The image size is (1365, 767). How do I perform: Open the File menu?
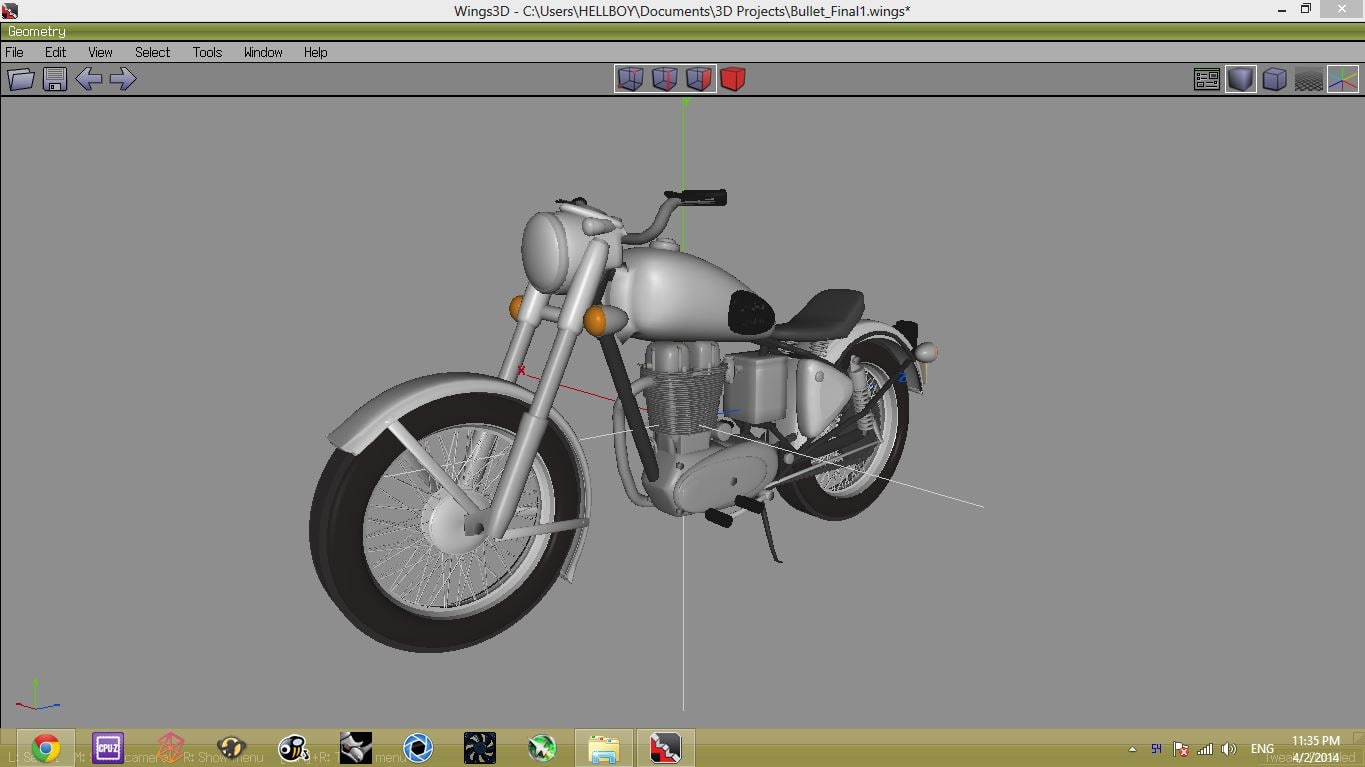(15, 52)
